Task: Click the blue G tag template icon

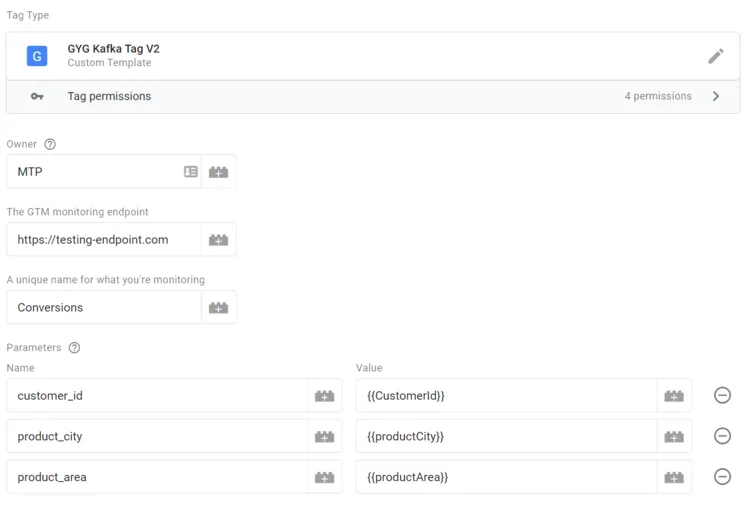Action: coord(37,56)
